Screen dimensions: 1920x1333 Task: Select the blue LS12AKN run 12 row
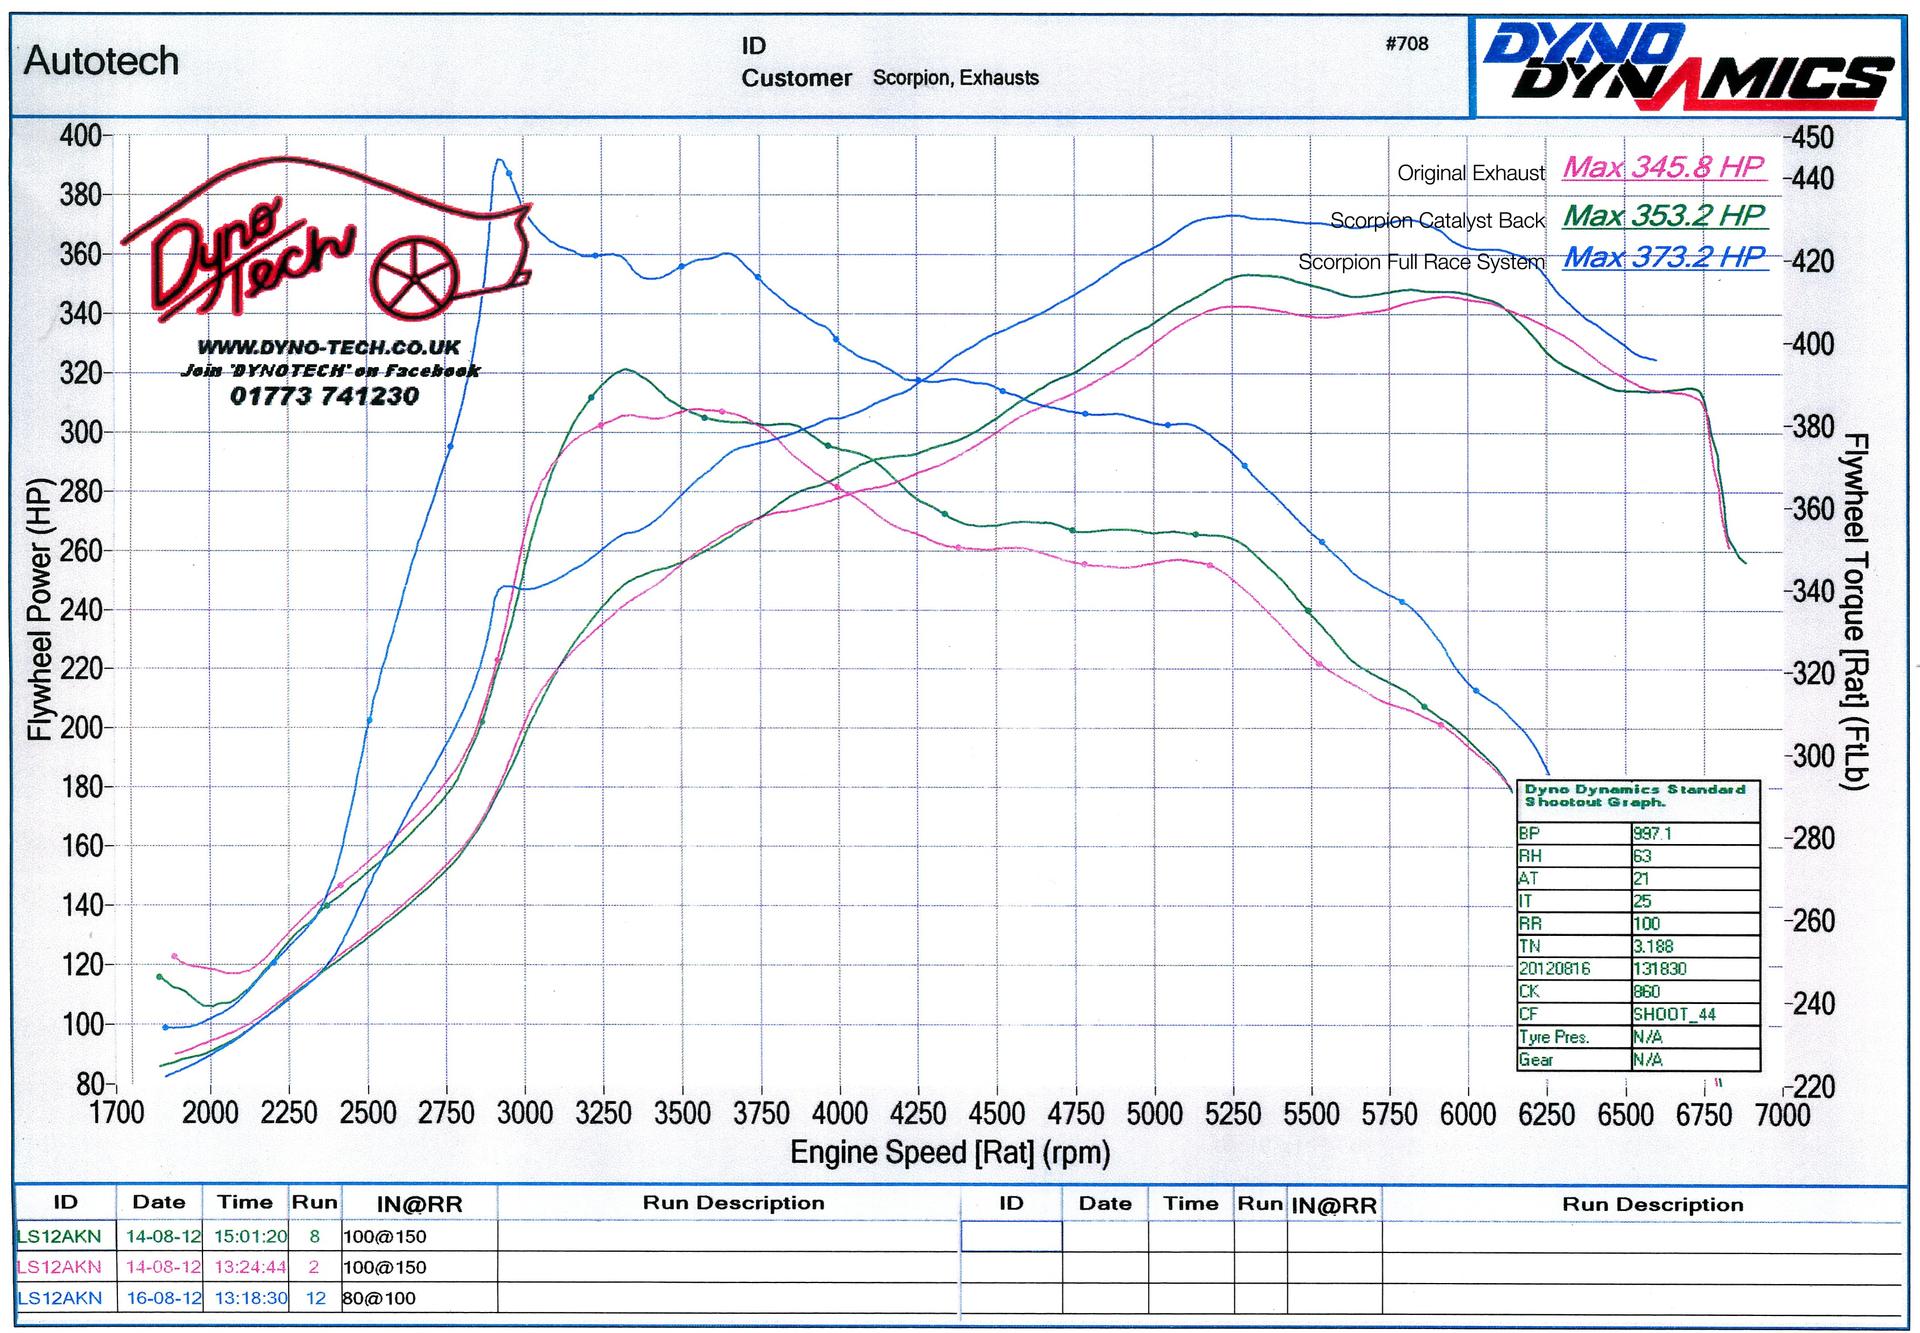point(60,1298)
